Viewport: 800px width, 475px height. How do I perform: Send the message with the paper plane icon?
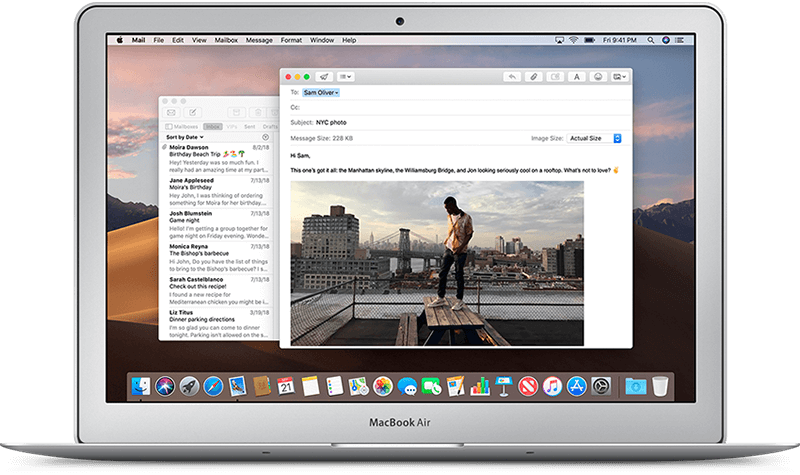click(325, 76)
